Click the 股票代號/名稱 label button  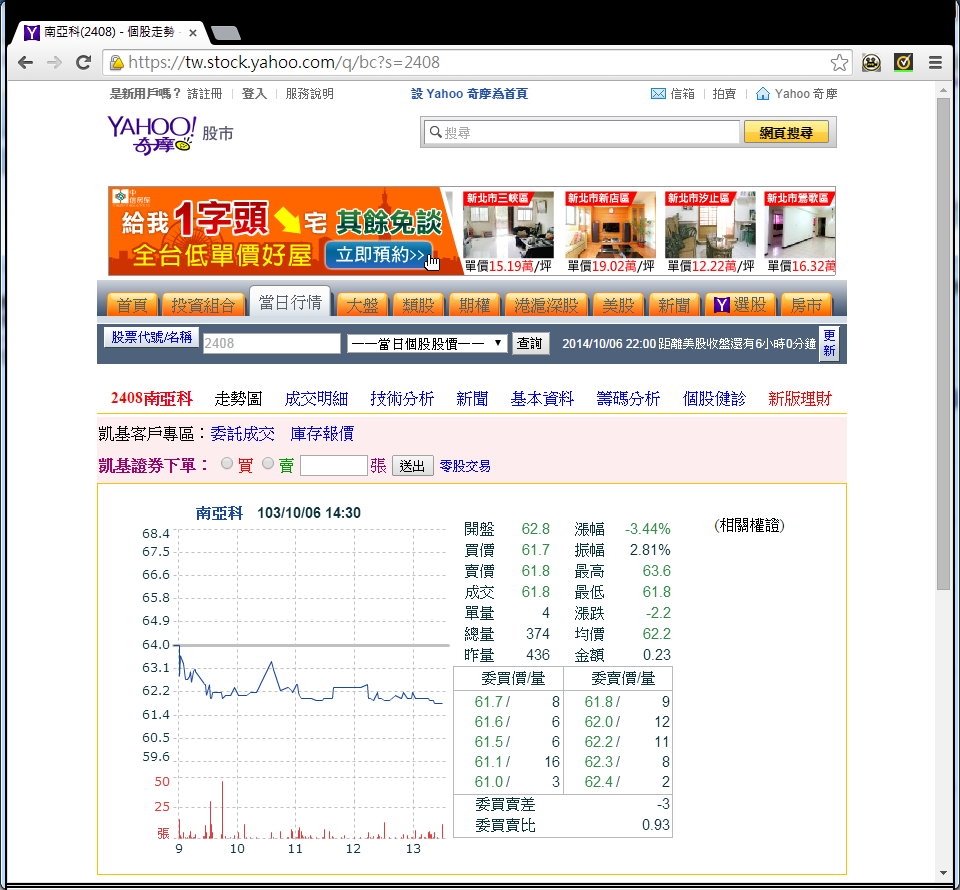[152, 337]
